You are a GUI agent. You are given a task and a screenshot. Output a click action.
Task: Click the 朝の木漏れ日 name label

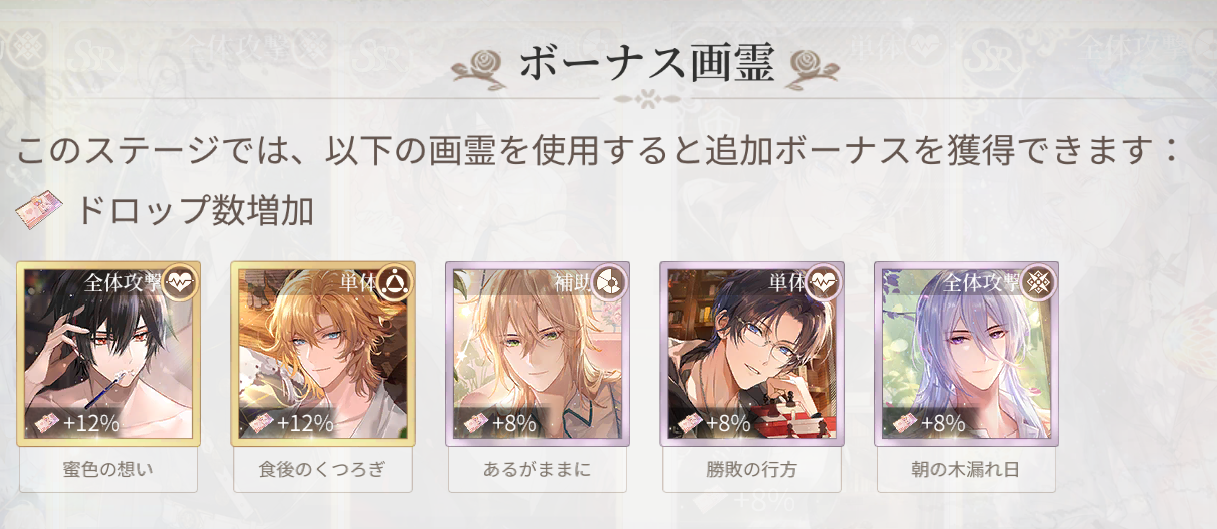coord(966,470)
